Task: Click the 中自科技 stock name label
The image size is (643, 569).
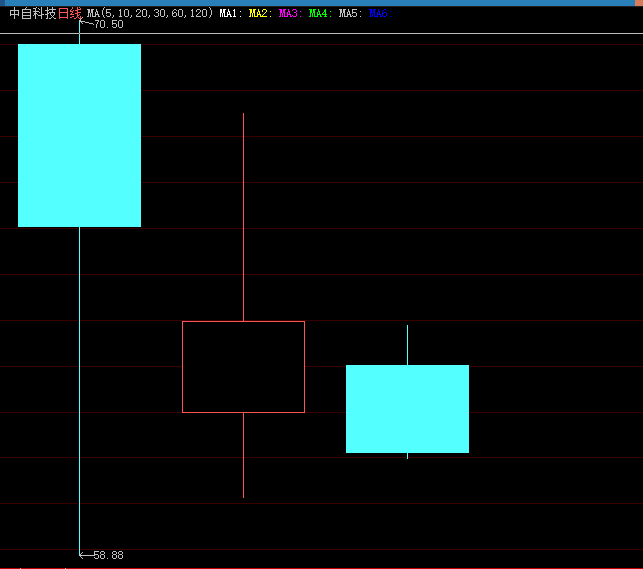Action: pos(32,14)
